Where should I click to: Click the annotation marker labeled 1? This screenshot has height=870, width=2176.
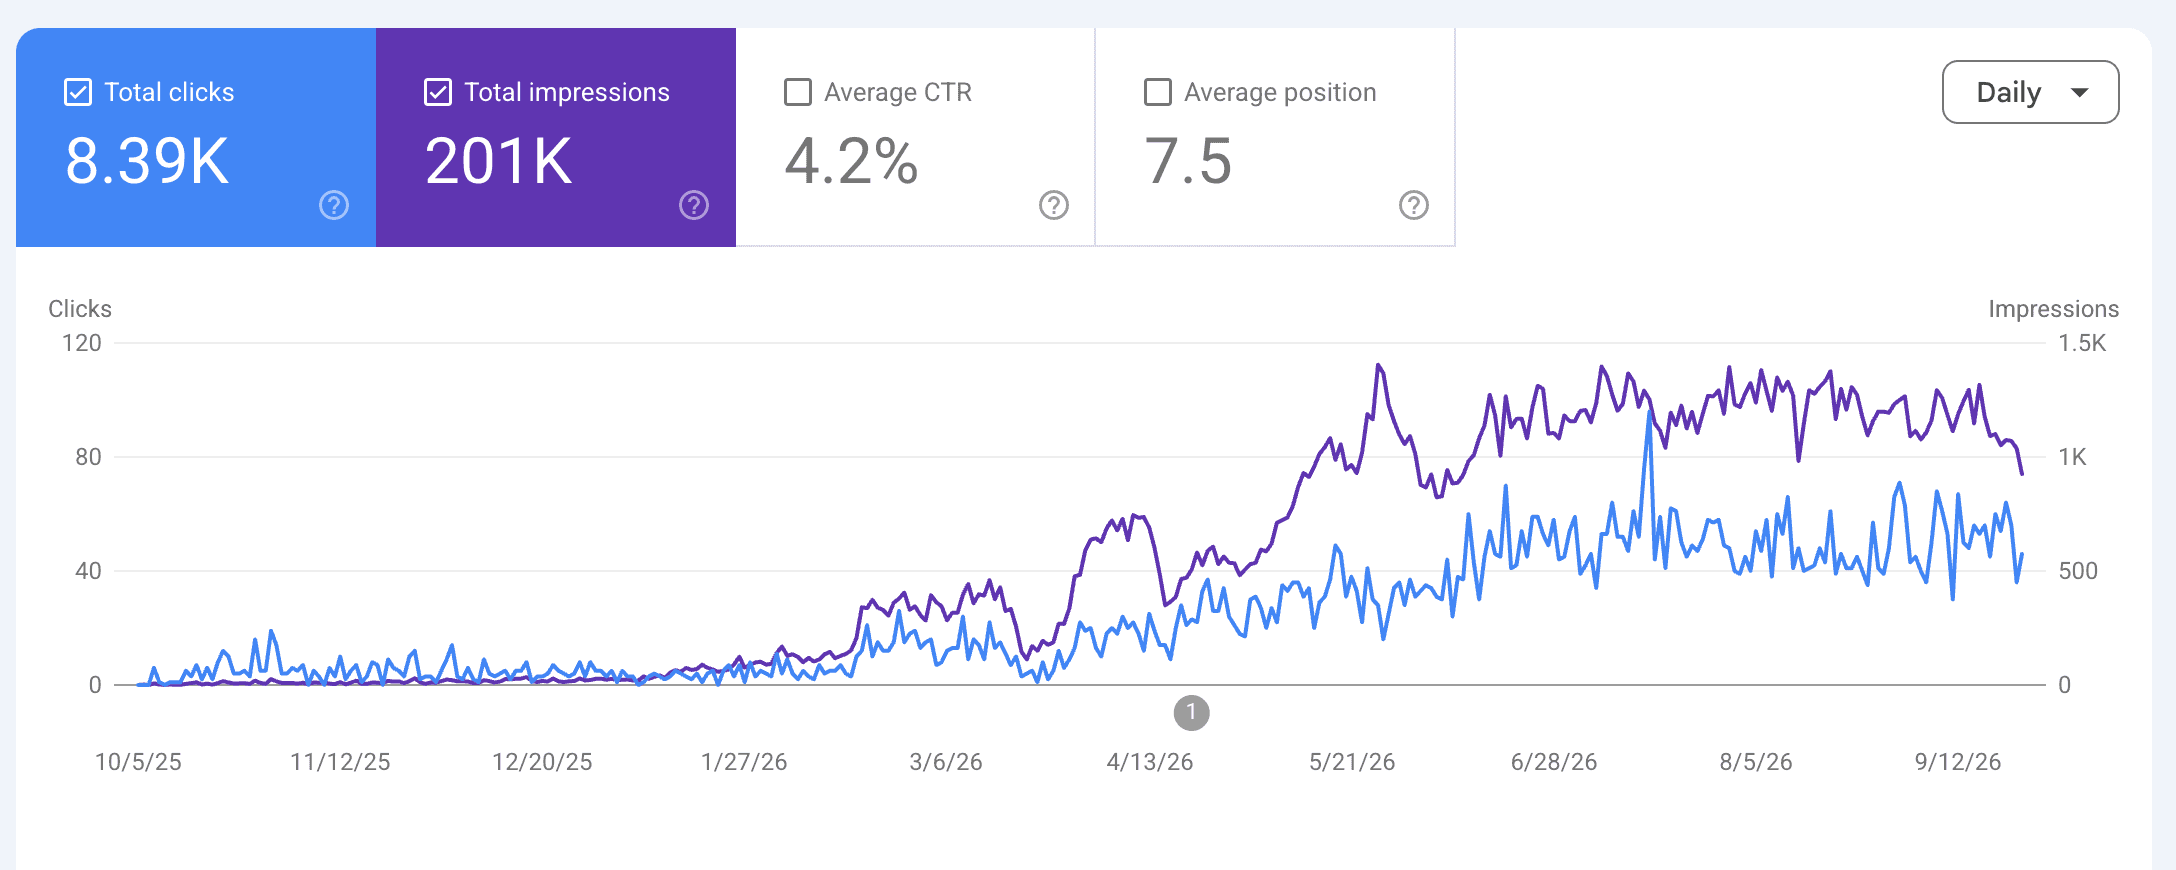point(1191,713)
